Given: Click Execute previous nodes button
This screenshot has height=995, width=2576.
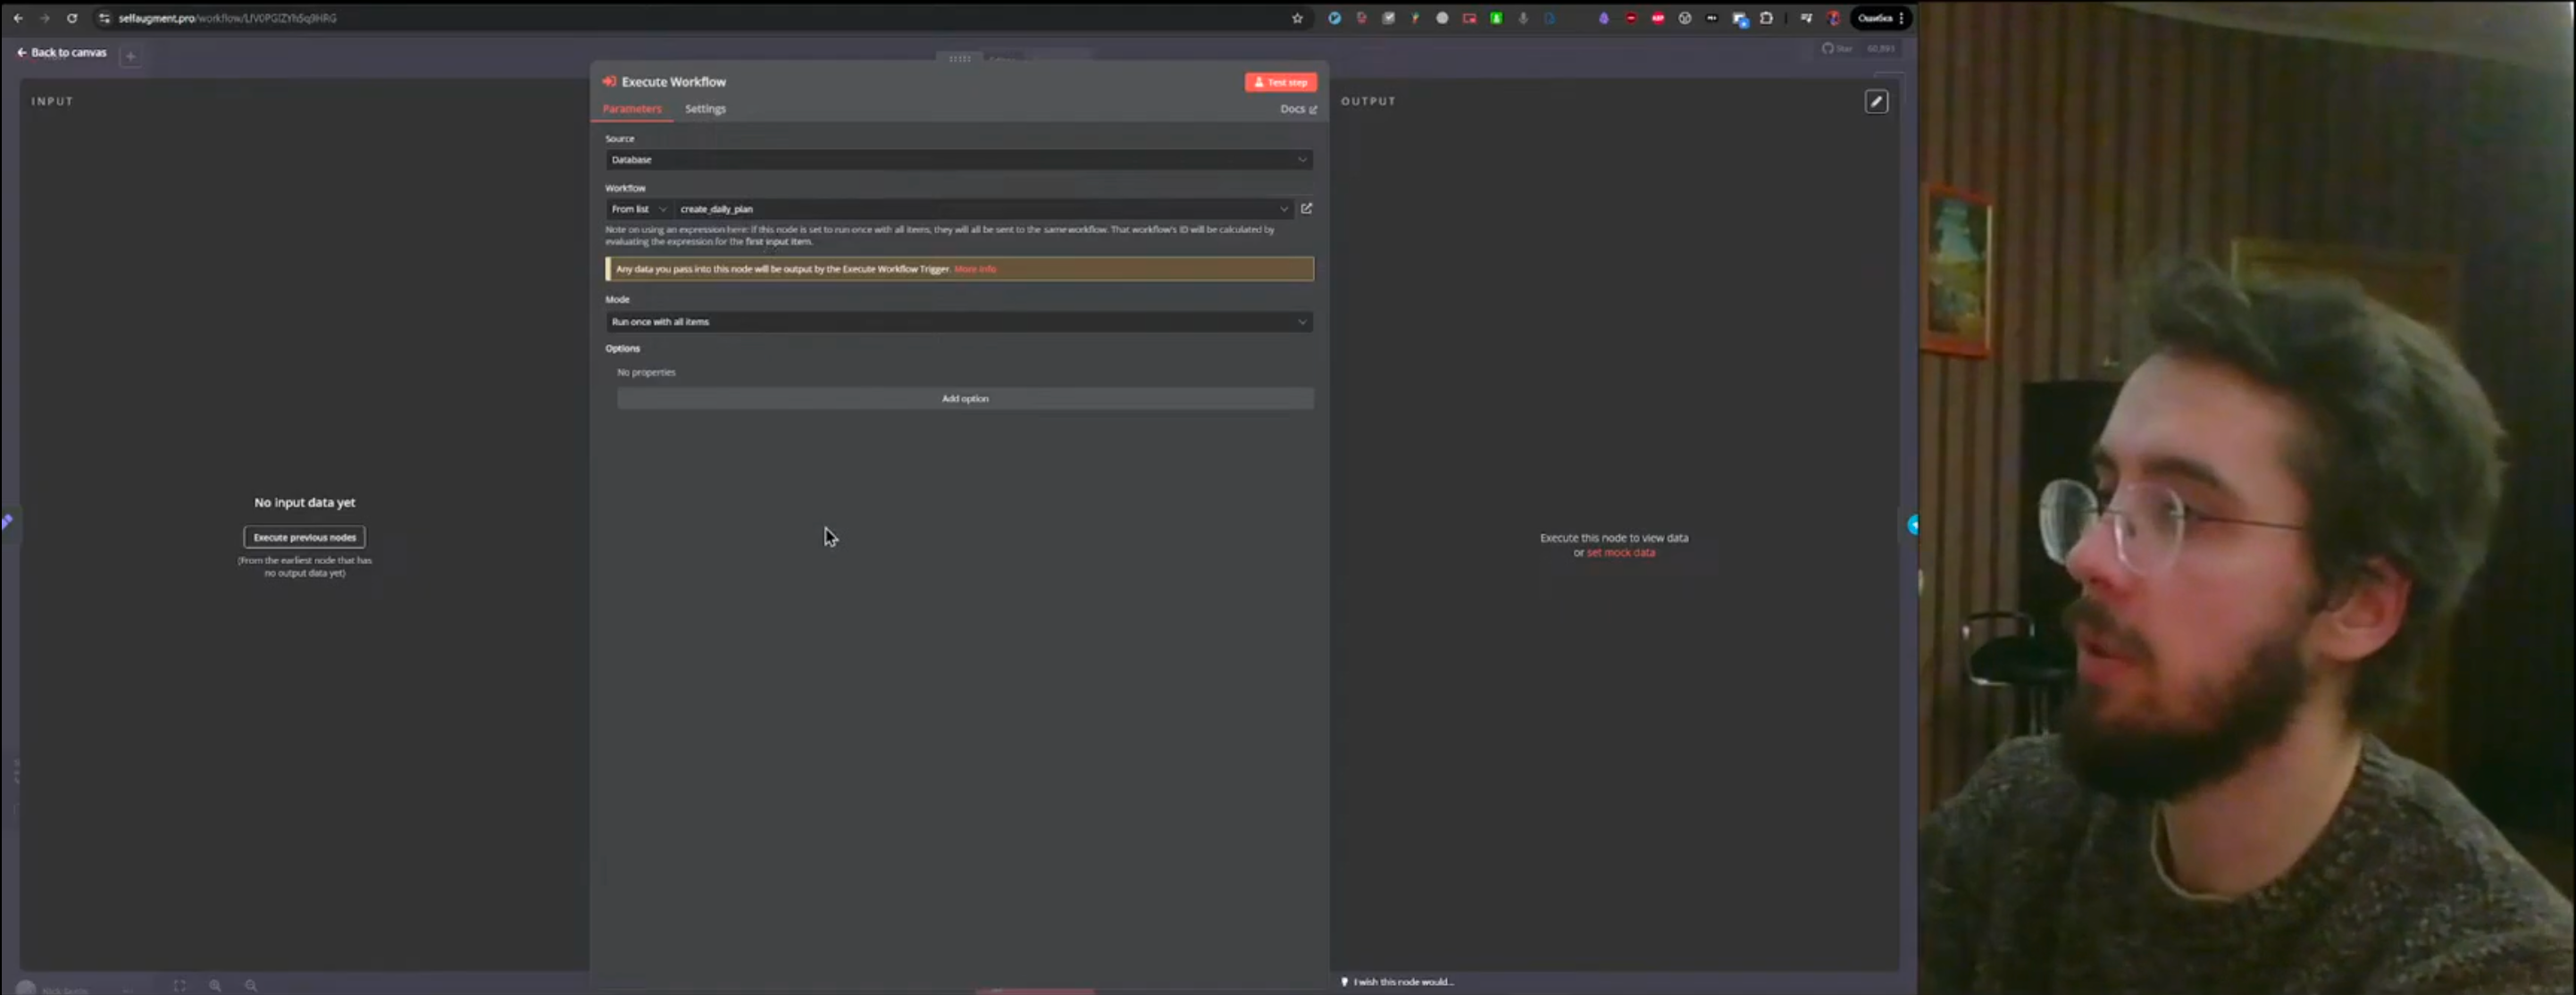Looking at the screenshot, I should point(304,537).
